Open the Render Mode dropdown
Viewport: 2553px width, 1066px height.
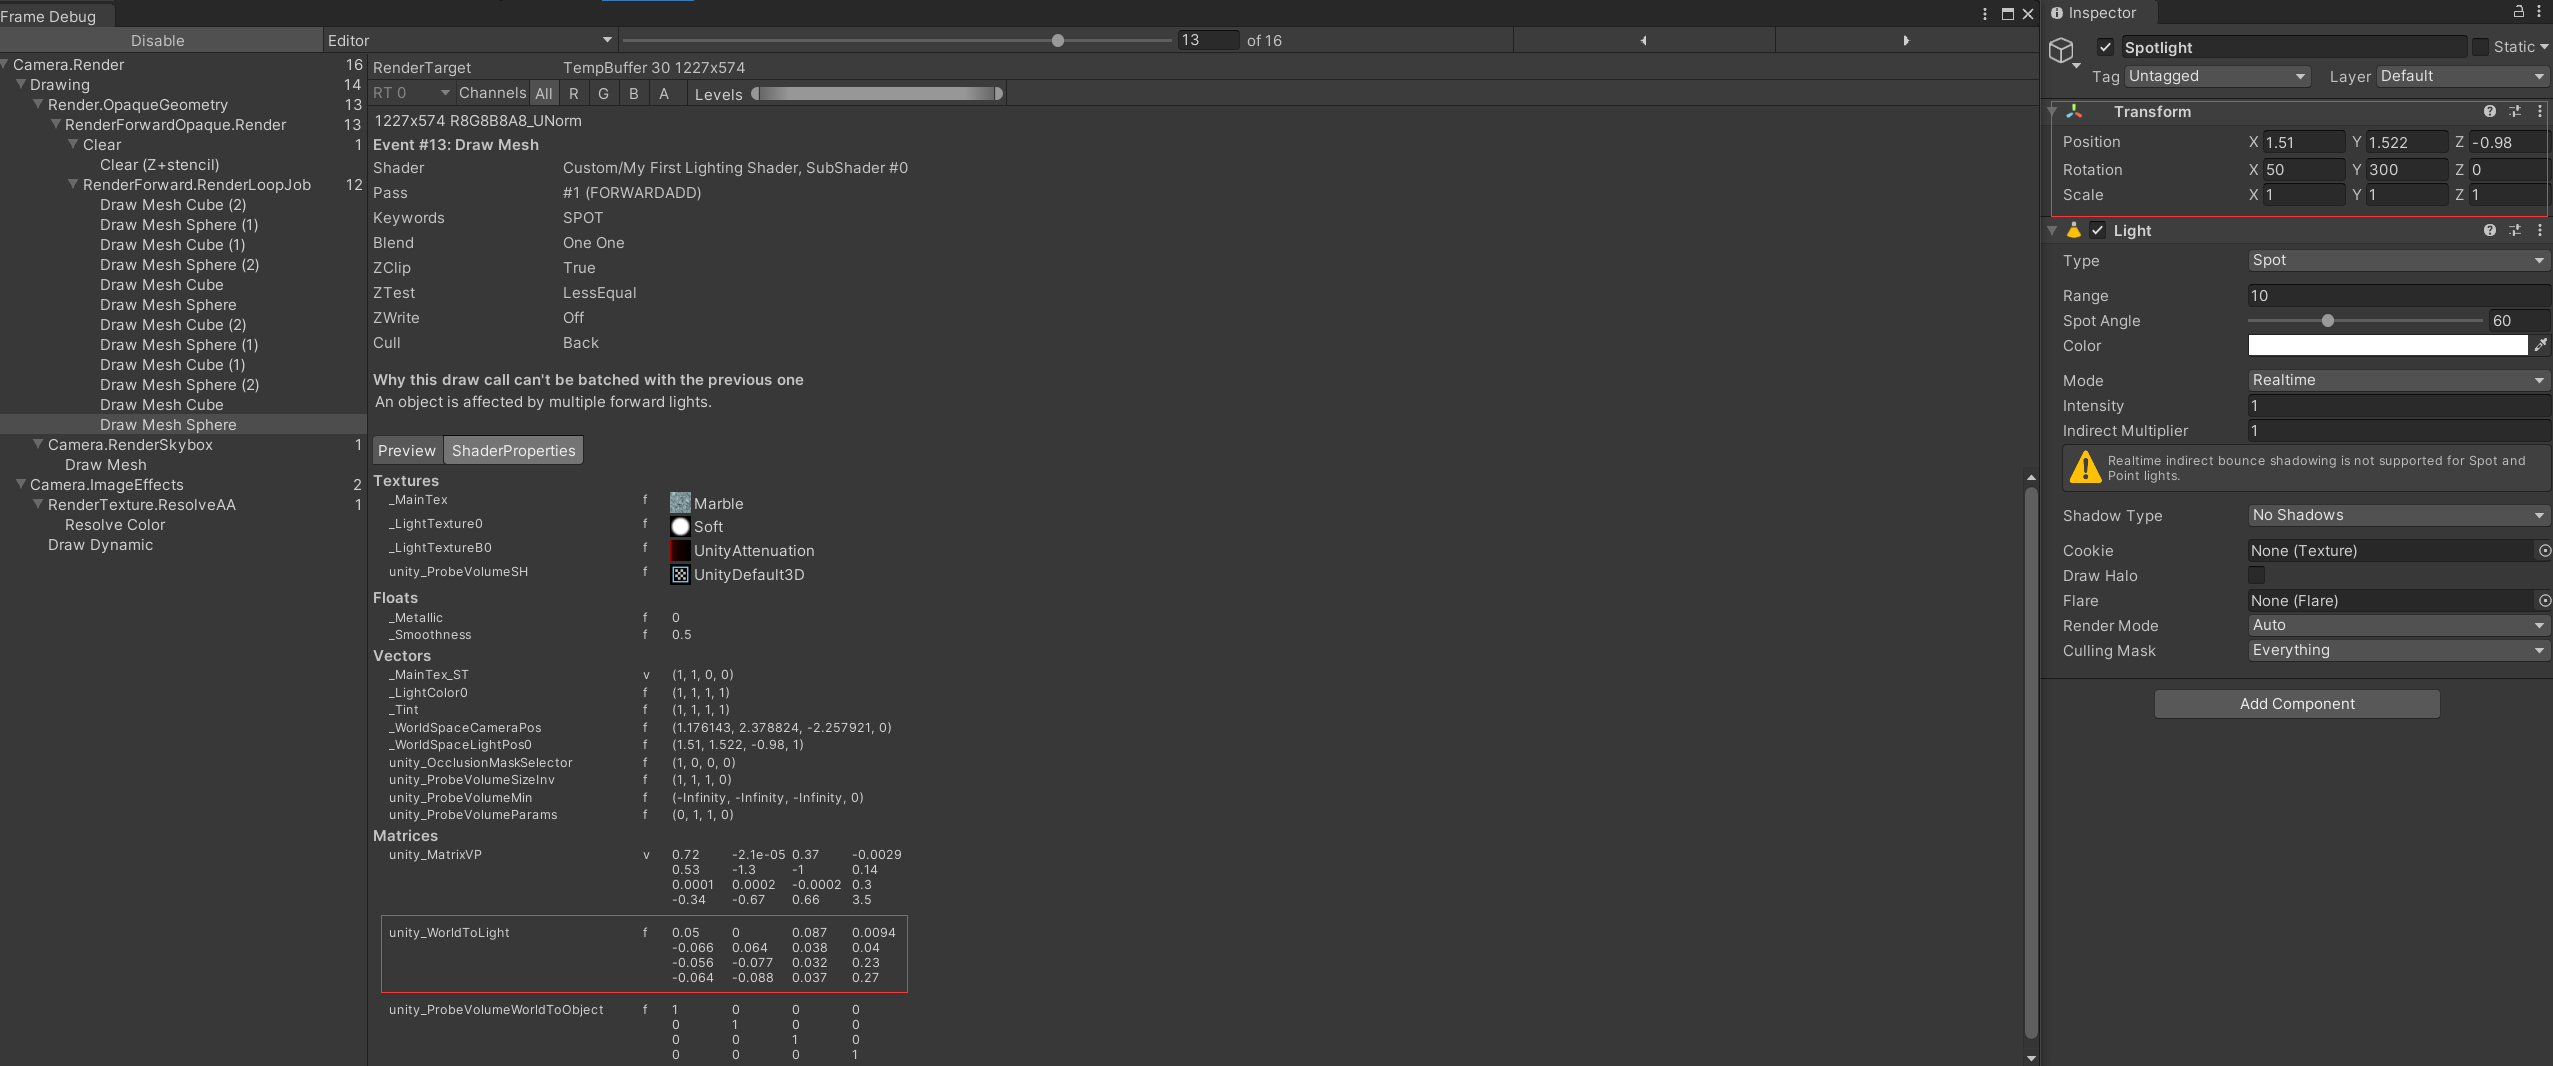(x=2398, y=625)
